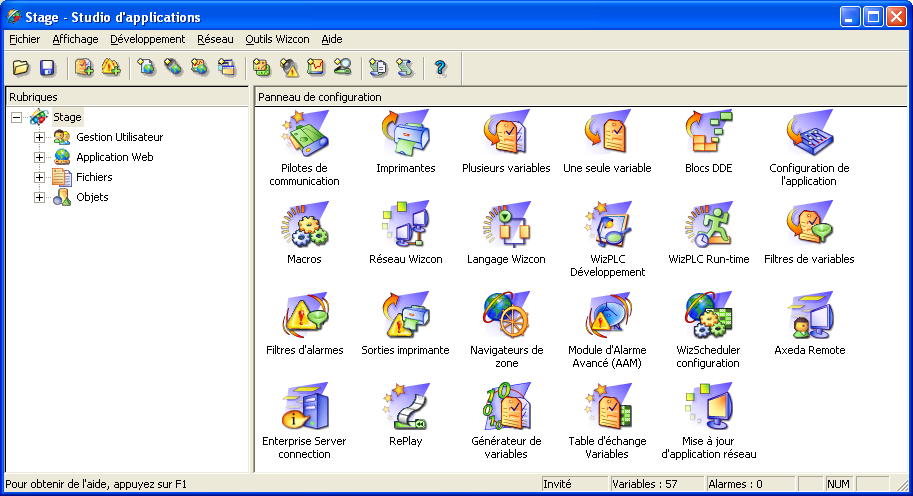Open the Développement menu

pos(147,39)
